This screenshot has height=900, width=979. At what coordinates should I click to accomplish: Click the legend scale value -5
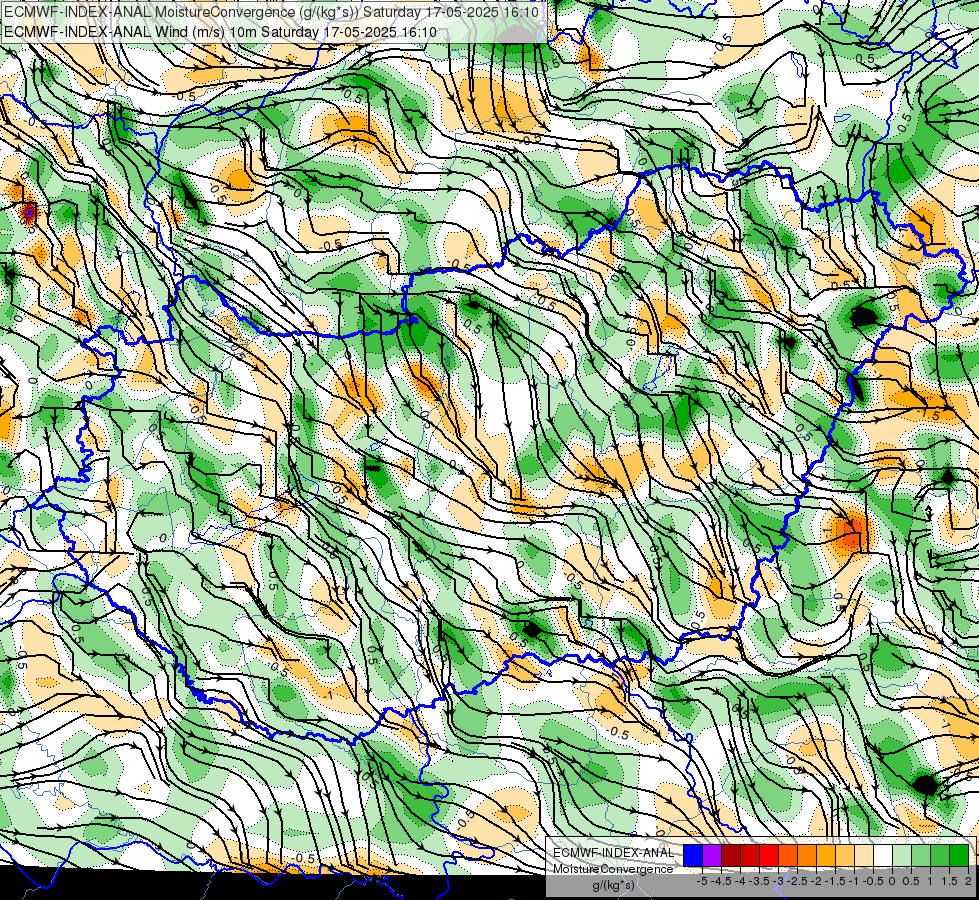(x=702, y=881)
